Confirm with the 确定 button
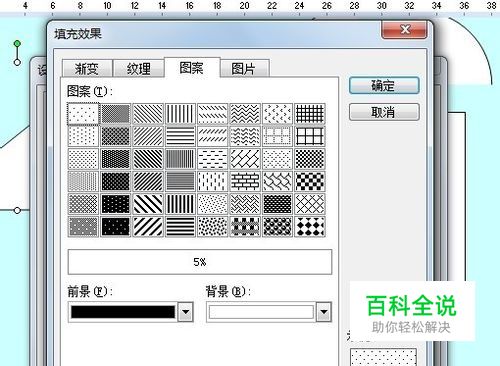 384,86
